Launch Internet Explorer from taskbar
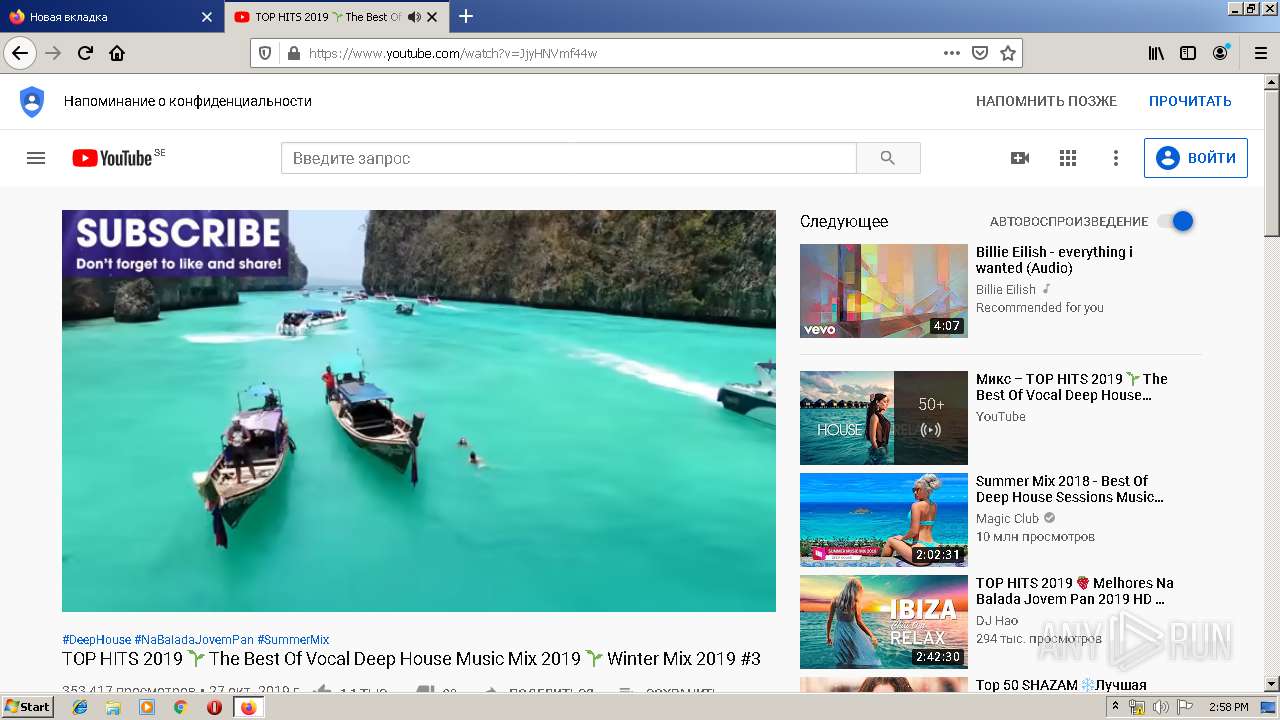The image size is (1280, 720). [x=81, y=707]
